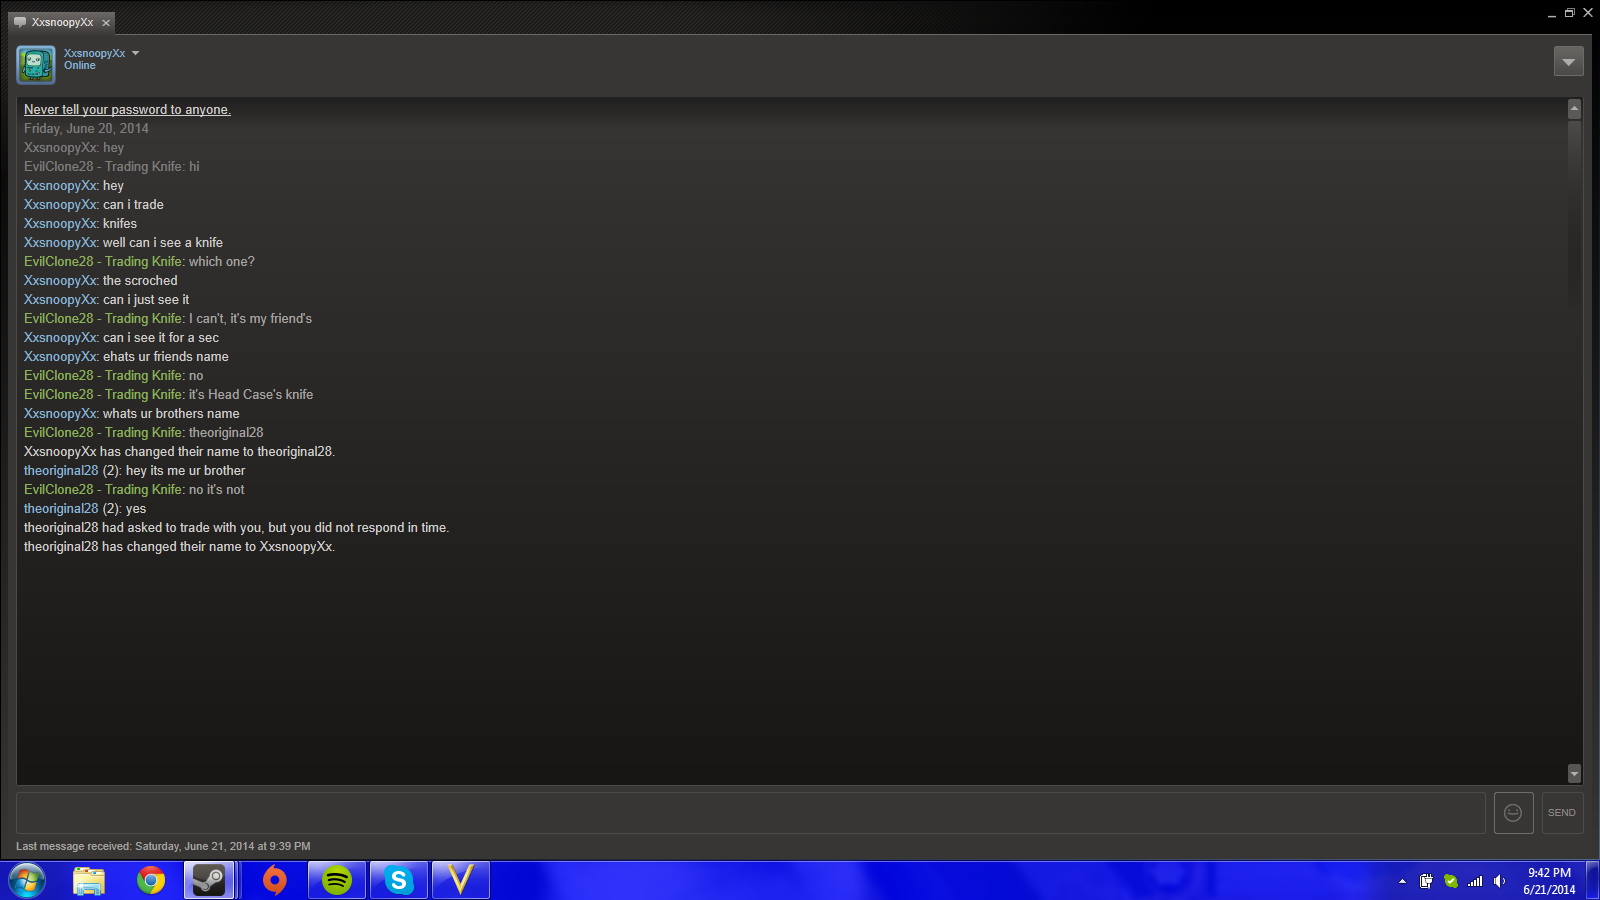Screen dimensions: 1600x900
Task: Click the volume speaker tray icon
Action: click(x=1499, y=881)
